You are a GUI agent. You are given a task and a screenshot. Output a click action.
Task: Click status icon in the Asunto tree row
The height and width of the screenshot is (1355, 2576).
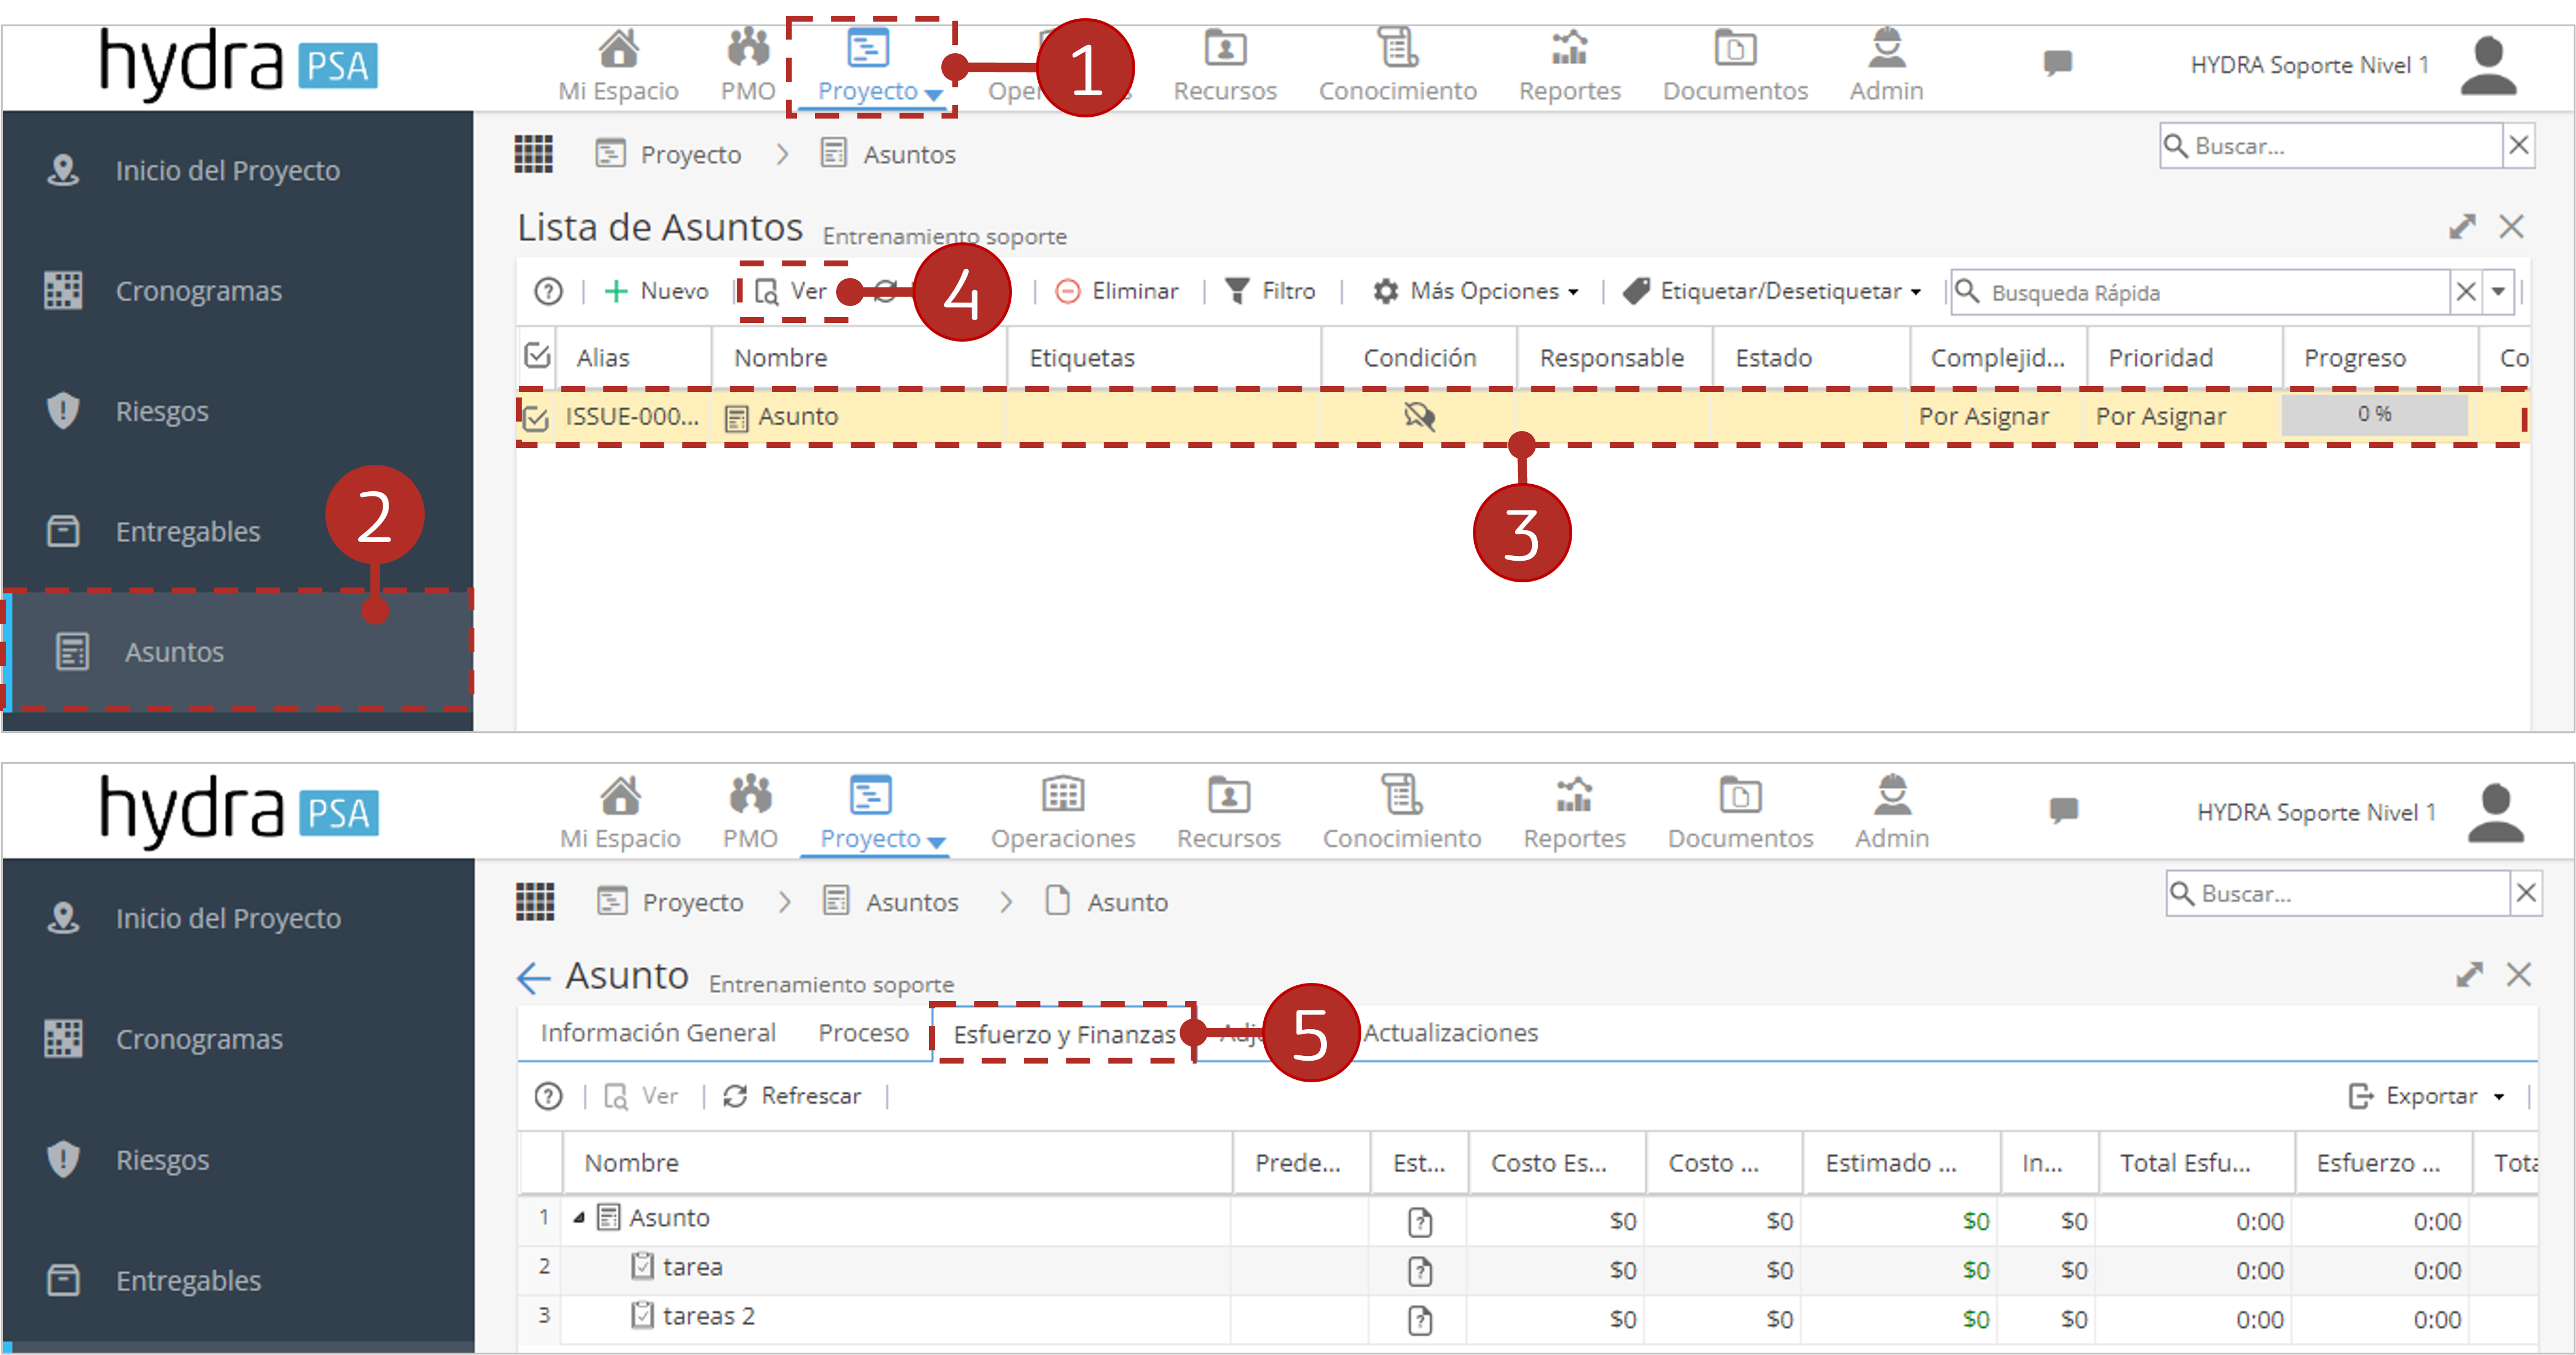click(1420, 1222)
